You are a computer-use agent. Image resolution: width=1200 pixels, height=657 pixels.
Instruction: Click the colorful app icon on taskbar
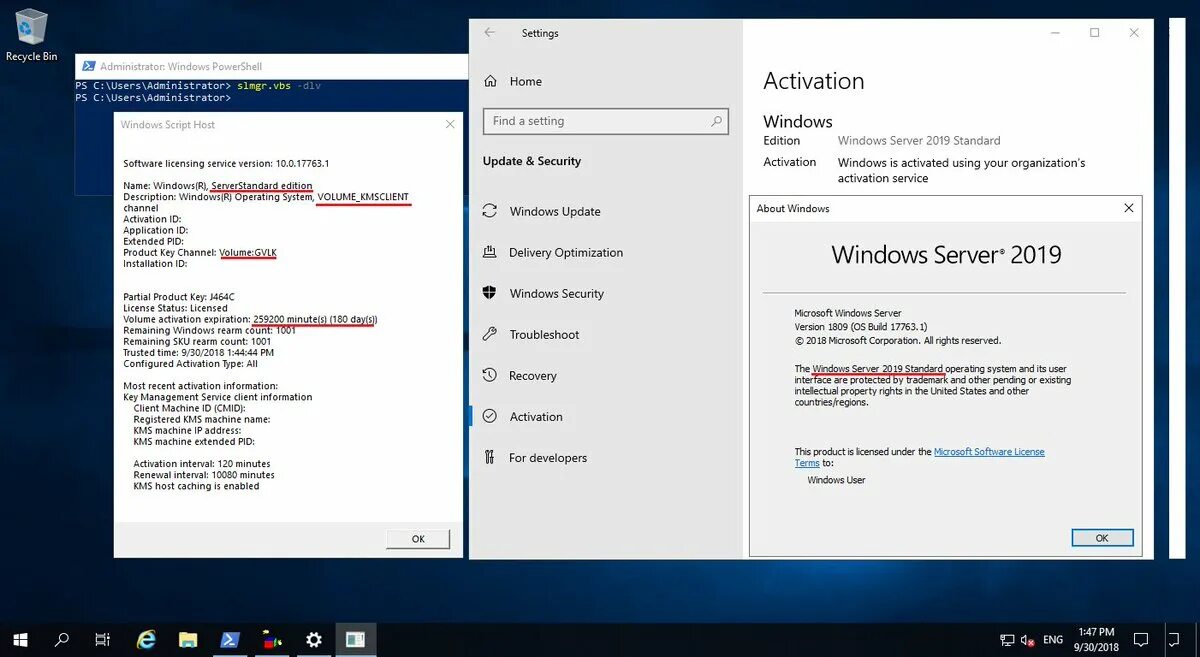tap(272, 639)
